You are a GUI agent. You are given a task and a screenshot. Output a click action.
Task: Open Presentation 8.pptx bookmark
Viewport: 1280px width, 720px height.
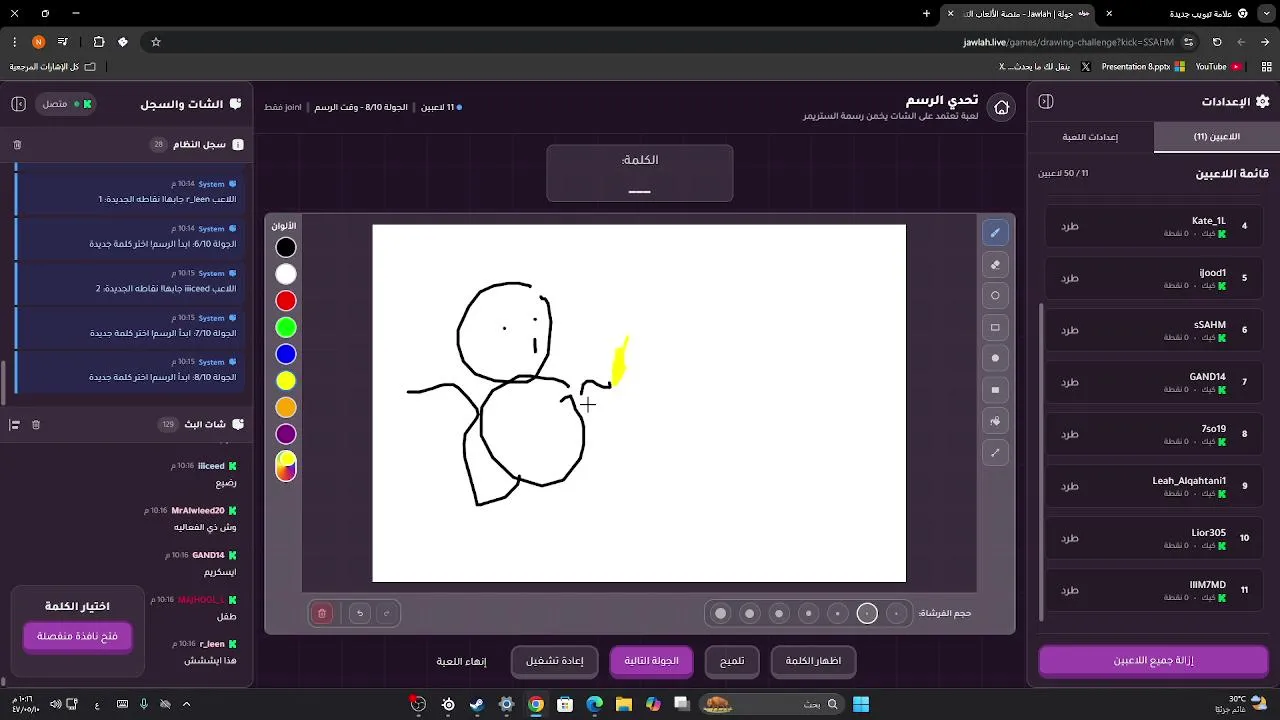[1143, 67]
